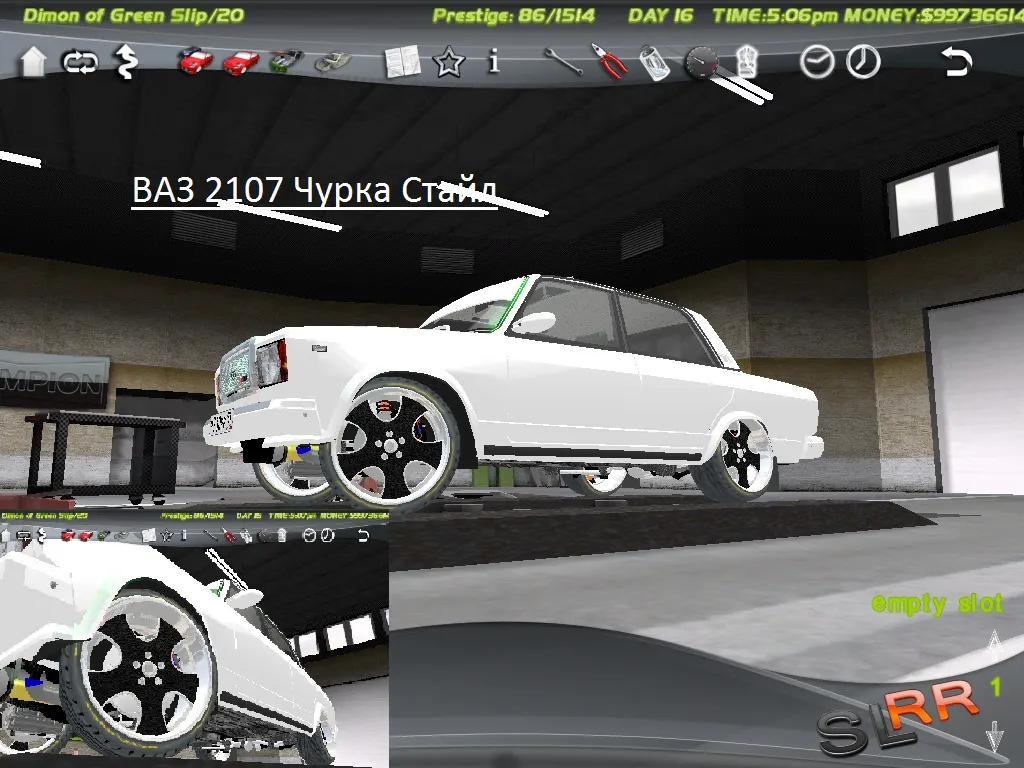Click the 'MONEY' readout at top
The height and width of the screenshot is (768, 1024).
click(x=934, y=15)
